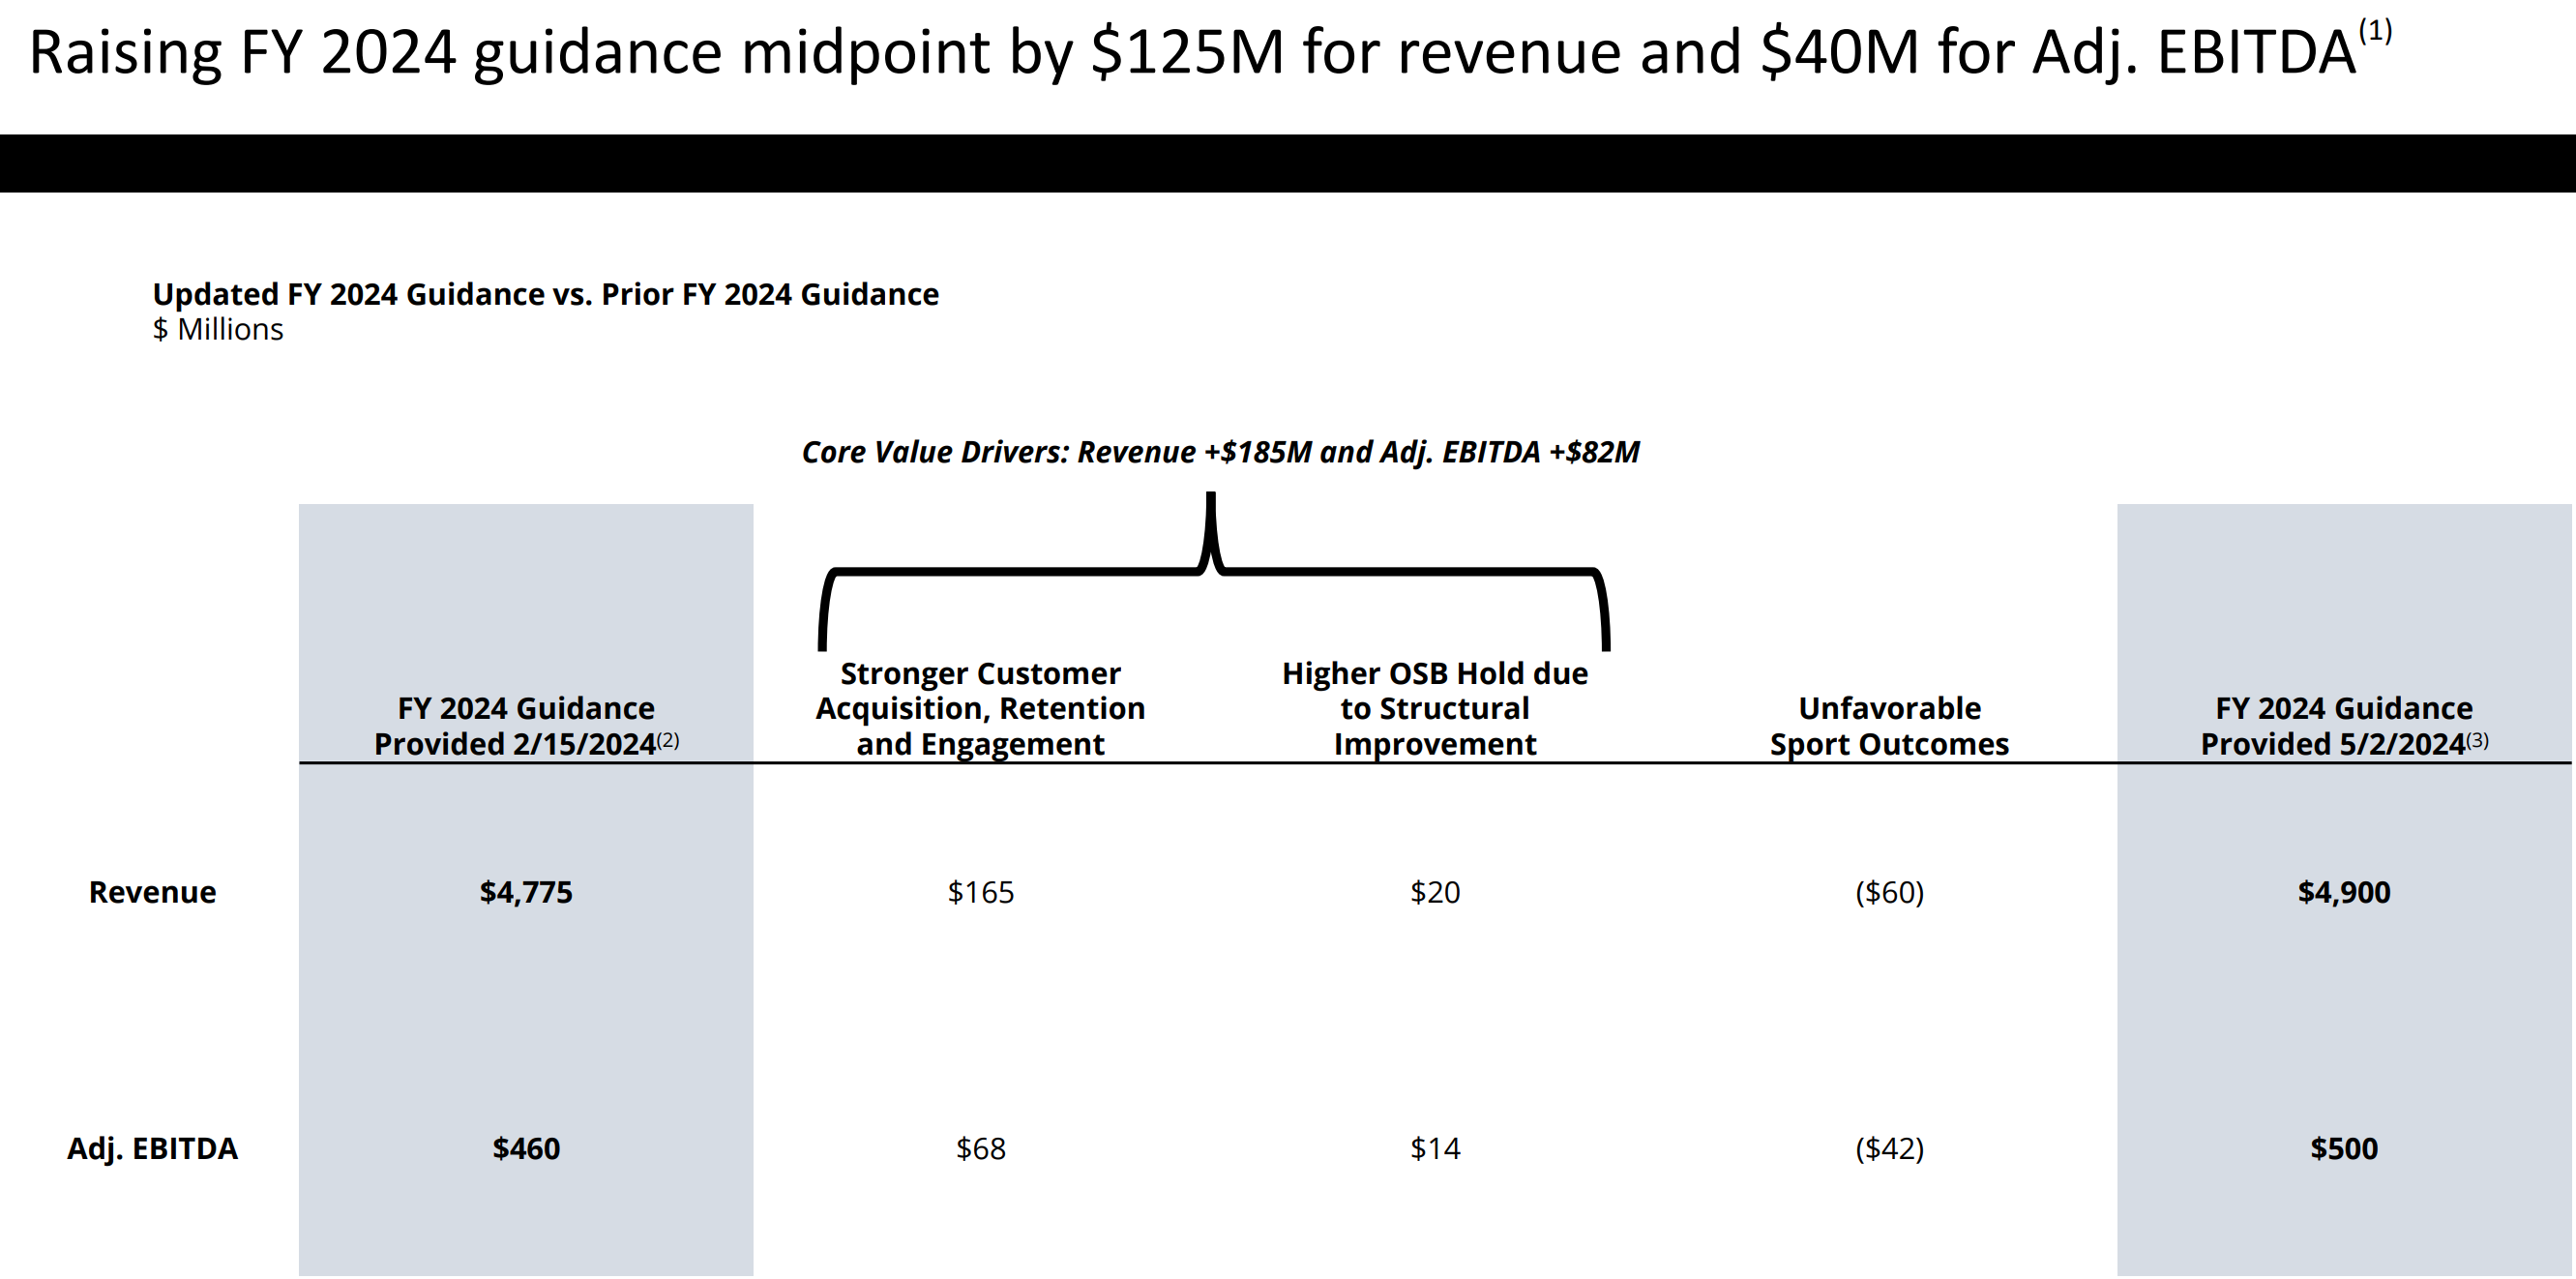Click the Higher OSB Hold column header
2576x1279 pixels.
click(1435, 708)
